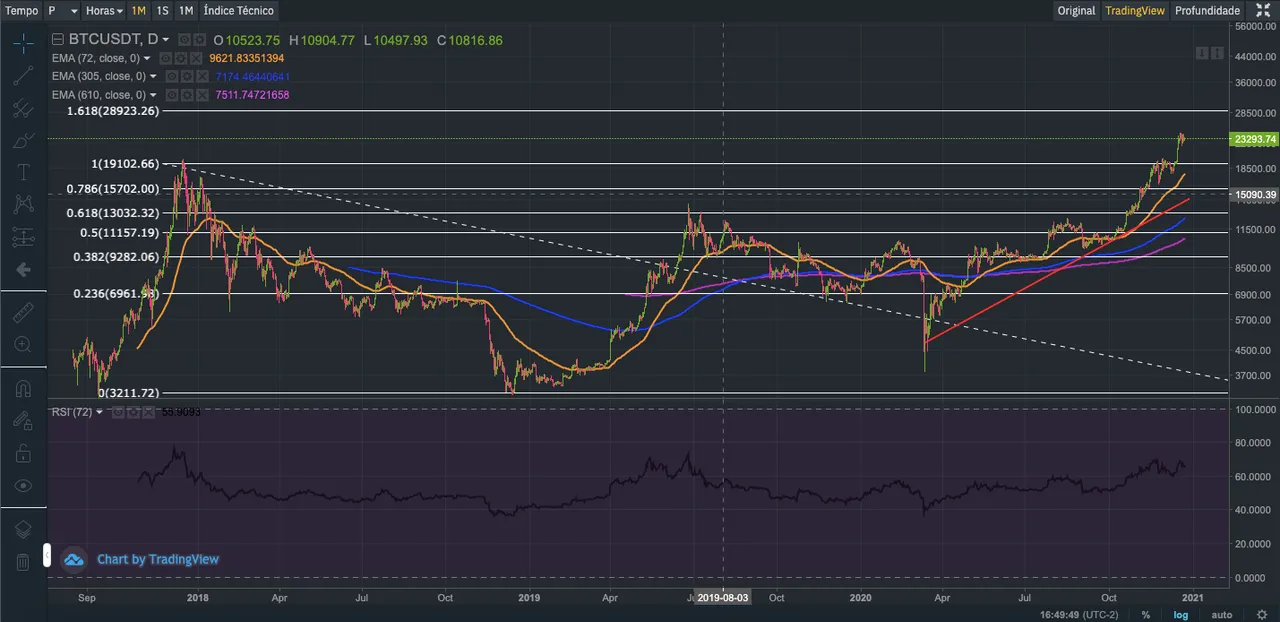Remove the RSI indicator
Viewport: 1280px width, 622px height.
pos(148,412)
